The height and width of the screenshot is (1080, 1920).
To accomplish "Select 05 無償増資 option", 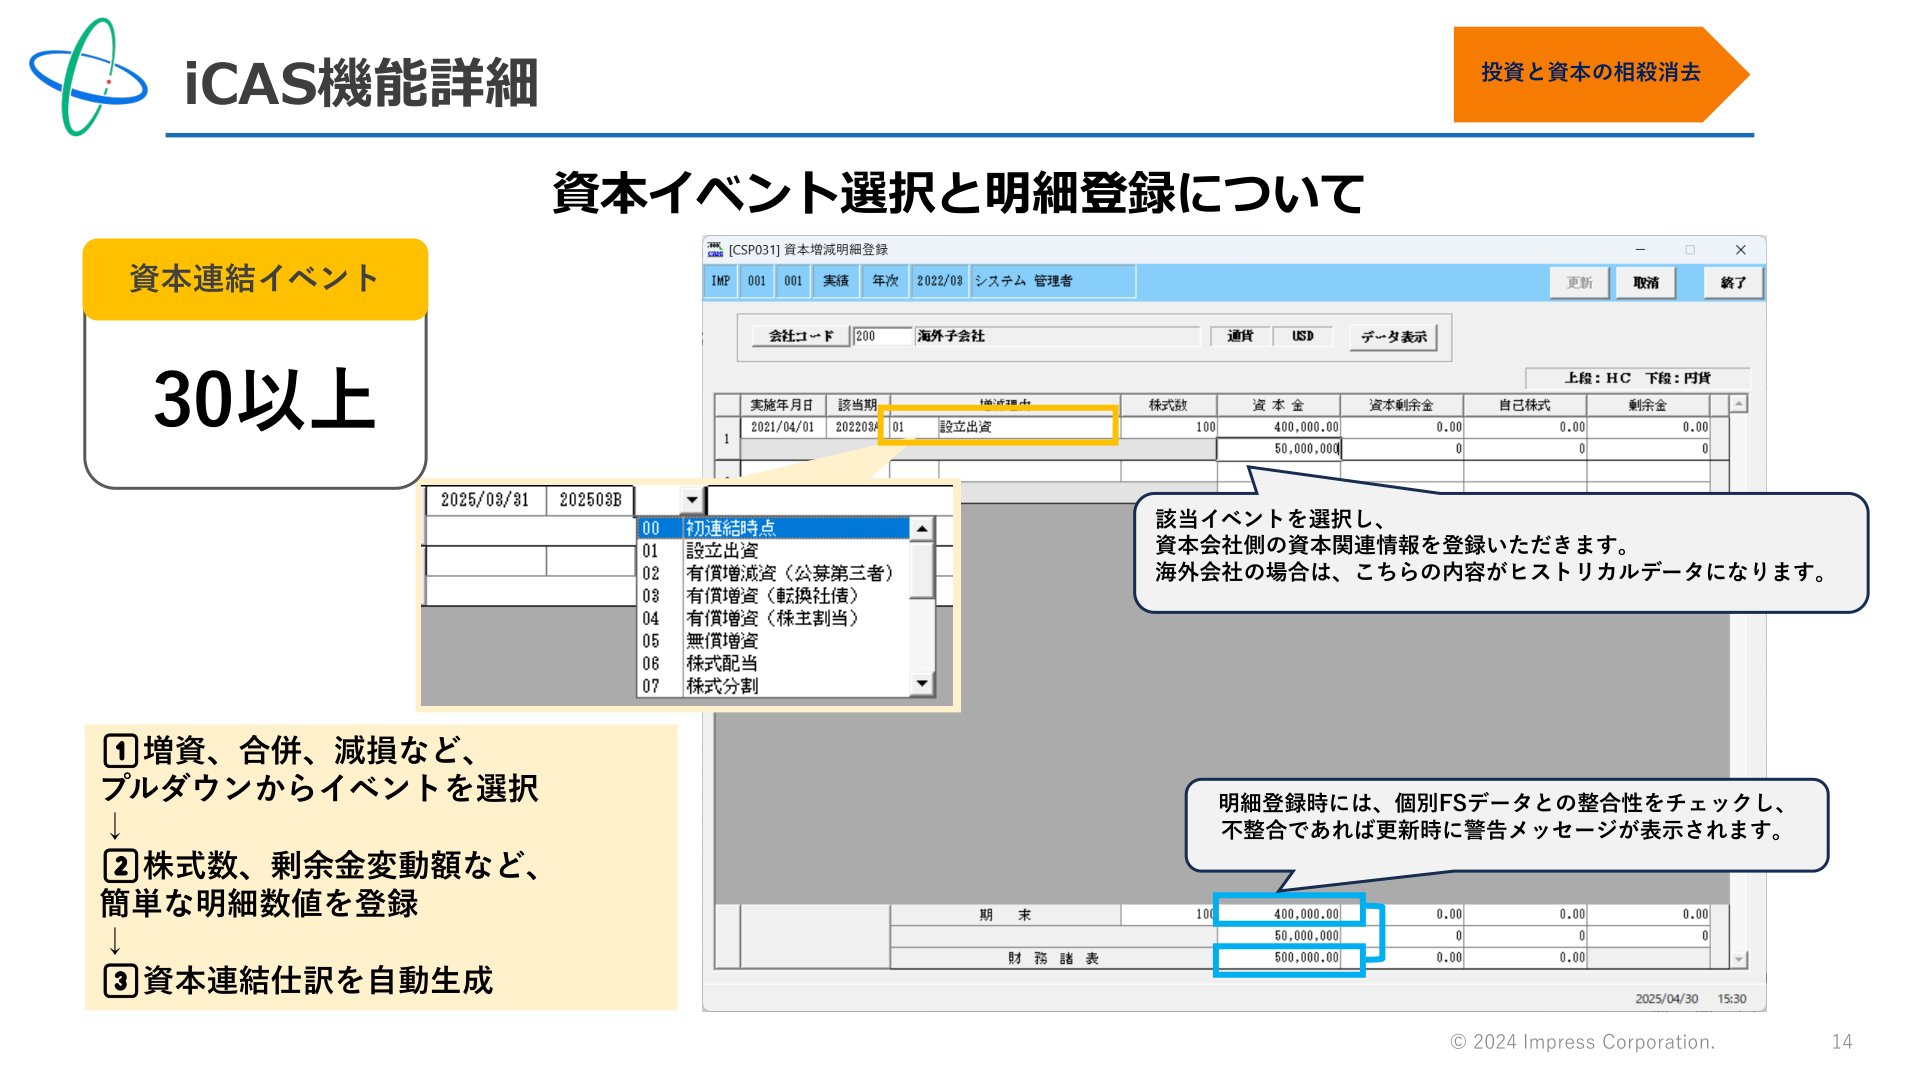I will (x=773, y=641).
